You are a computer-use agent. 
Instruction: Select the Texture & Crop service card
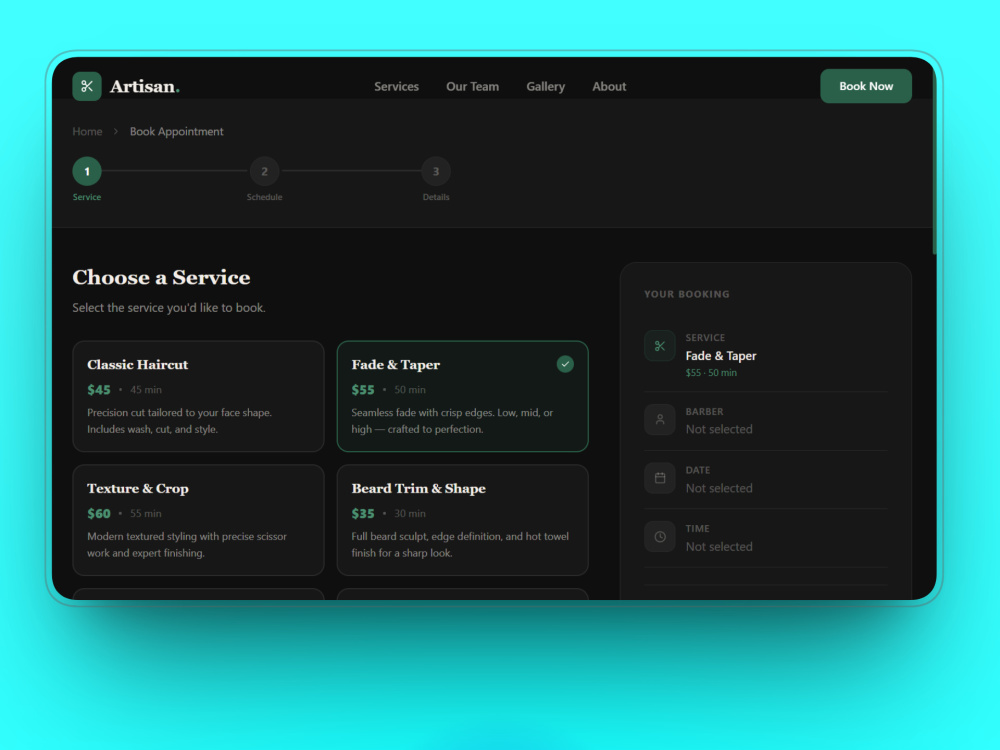pyautogui.click(x=198, y=520)
